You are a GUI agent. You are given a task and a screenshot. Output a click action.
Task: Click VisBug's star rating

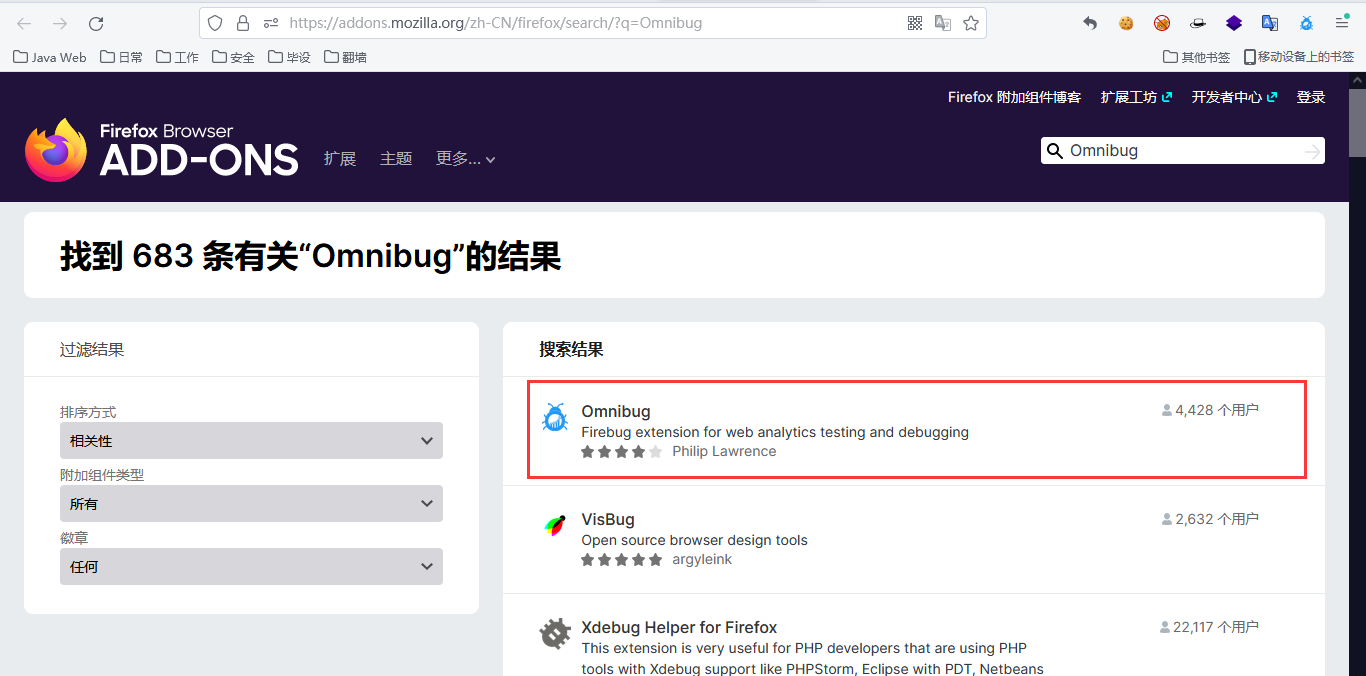[622, 560]
